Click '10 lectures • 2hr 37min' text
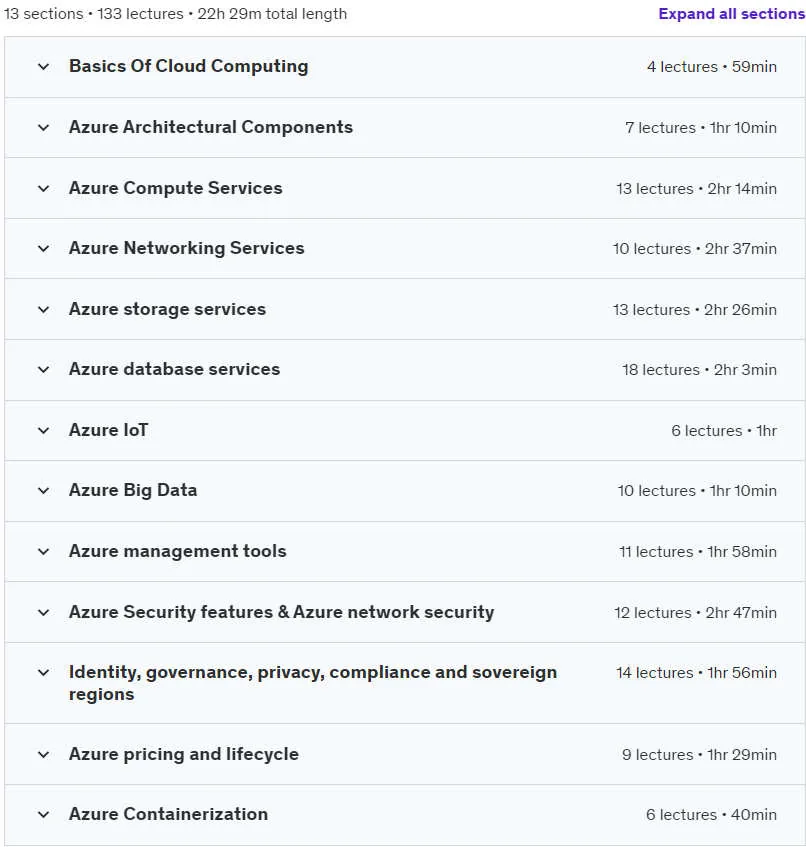The width and height of the screenshot is (806, 847). (695, 249)
